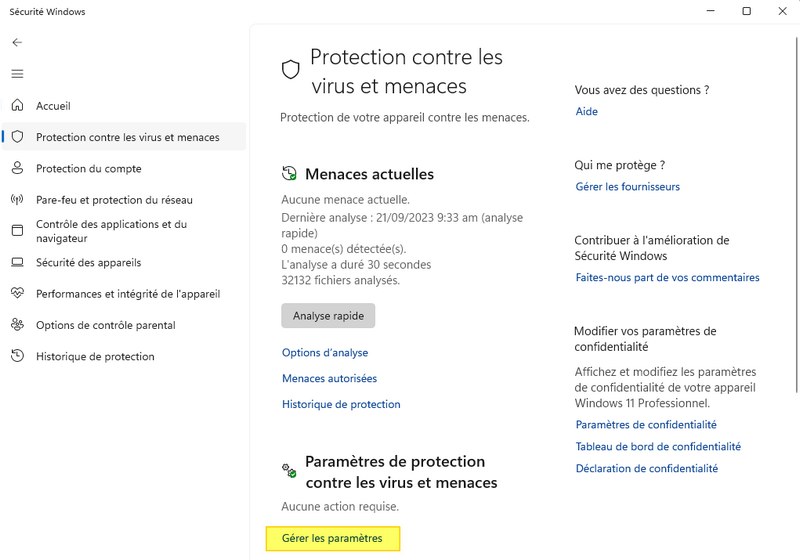Open Gérer les paramètres link

coord(332,539)
